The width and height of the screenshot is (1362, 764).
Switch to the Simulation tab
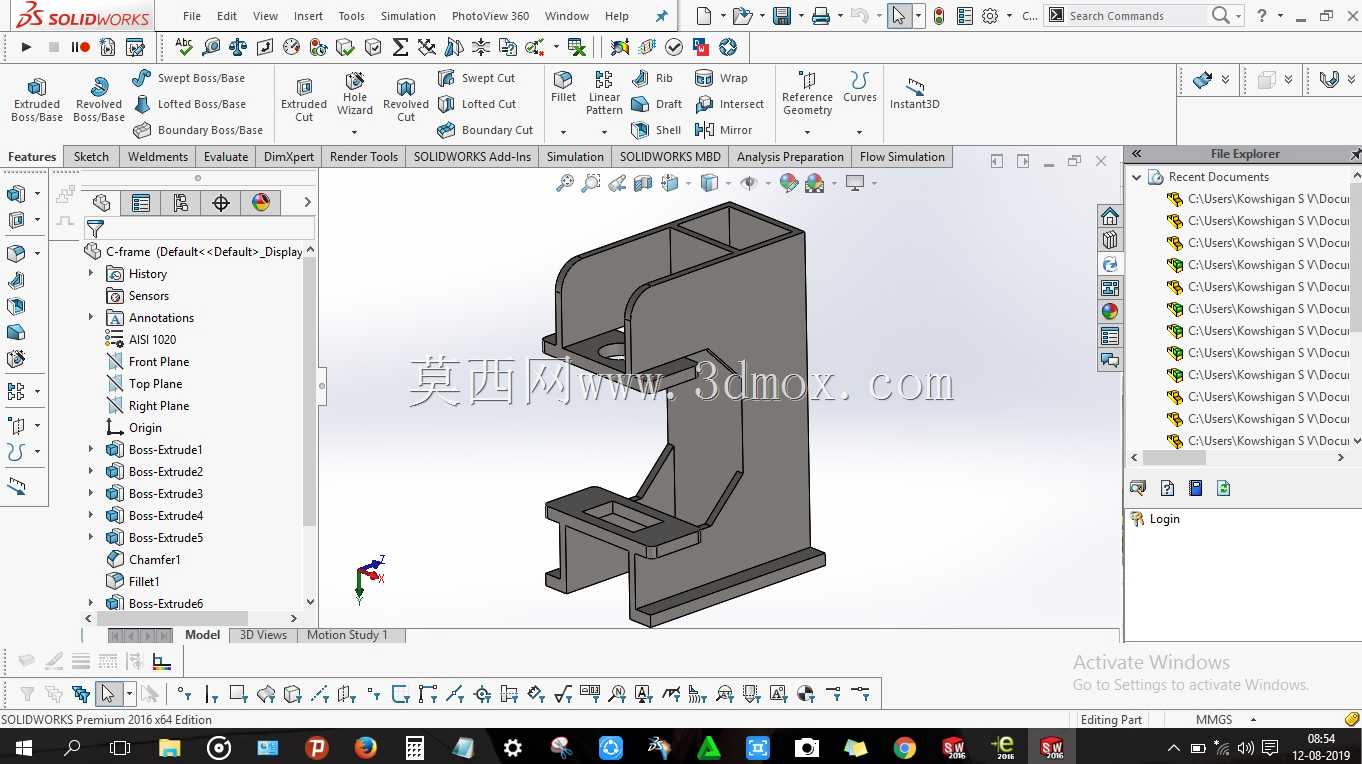575,157
